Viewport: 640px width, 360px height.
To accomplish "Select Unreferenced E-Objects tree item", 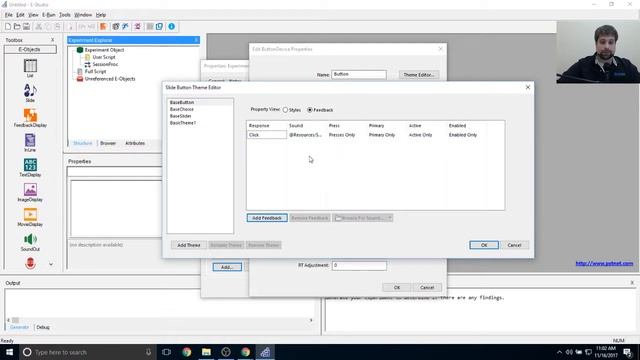I will (110, 79).
